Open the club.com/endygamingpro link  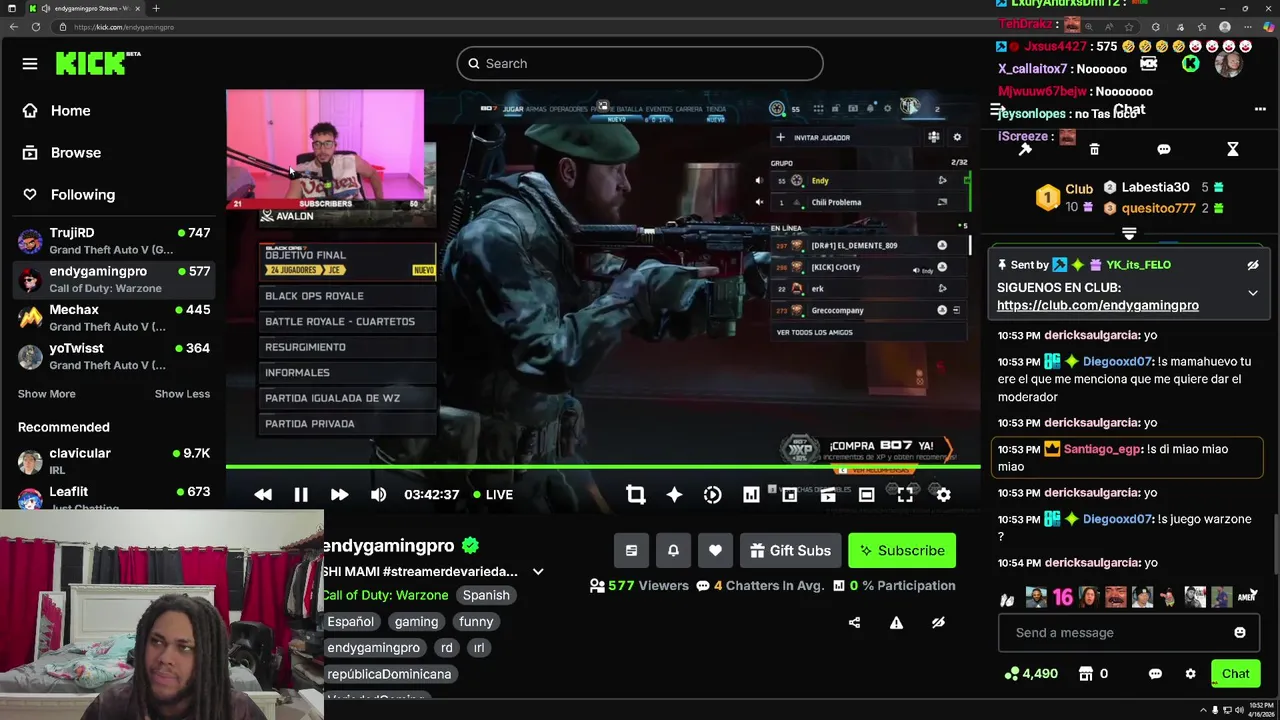(1098, 305)
